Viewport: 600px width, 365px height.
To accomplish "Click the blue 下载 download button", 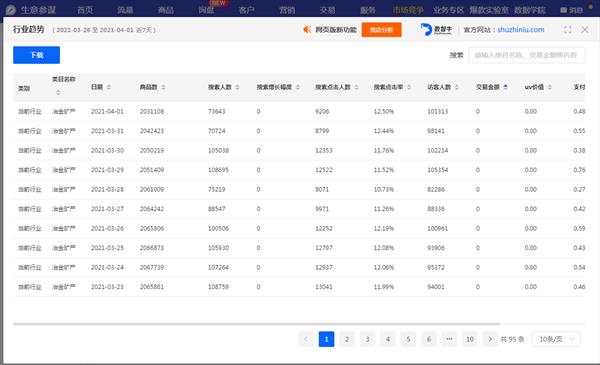I will click(36, 55).
